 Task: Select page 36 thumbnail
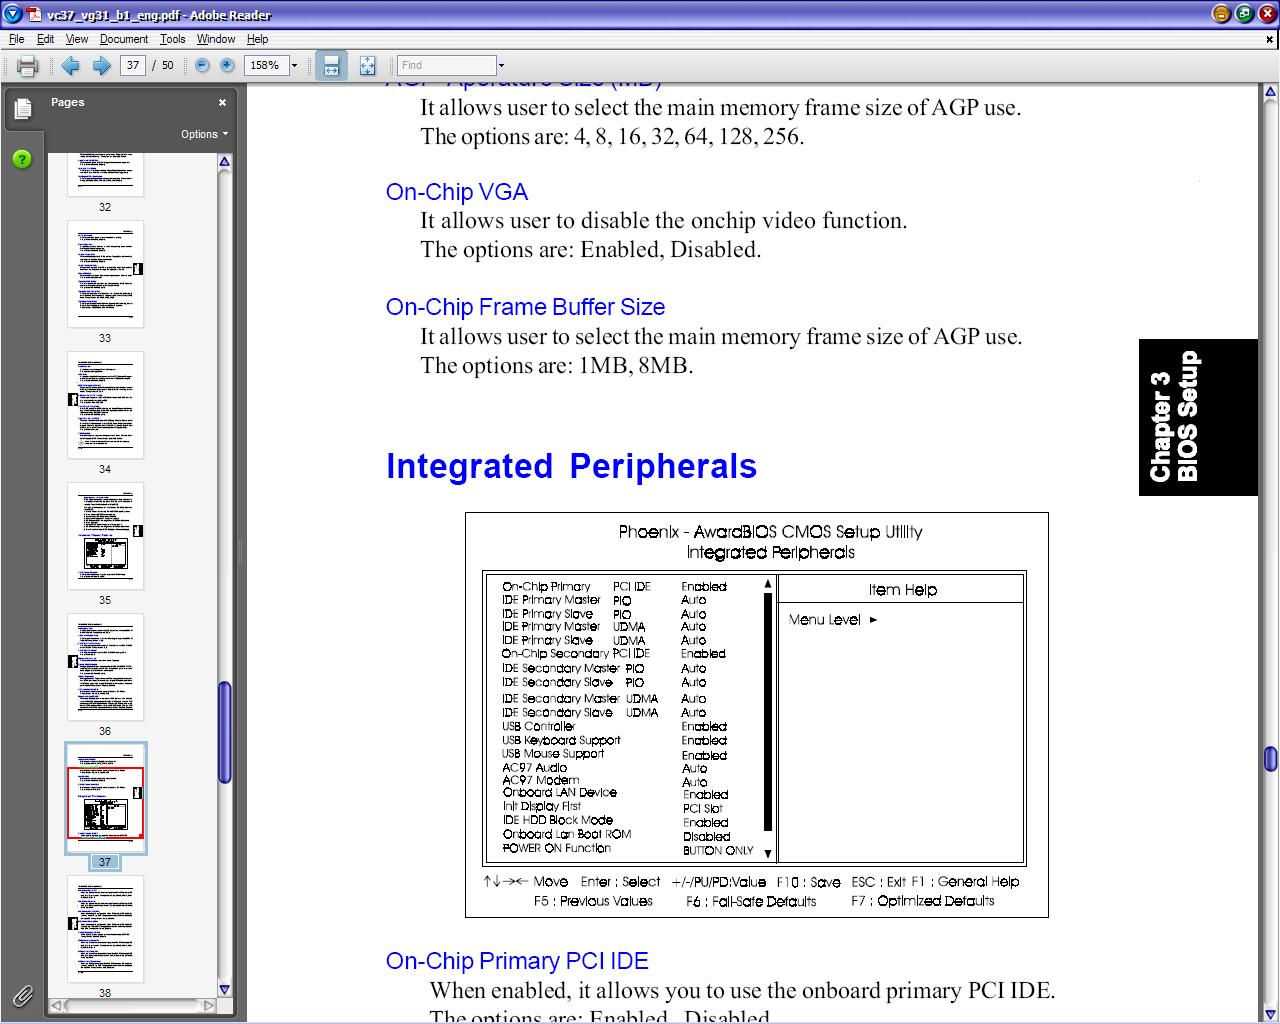pyautogui.click(x=105, y=667)
